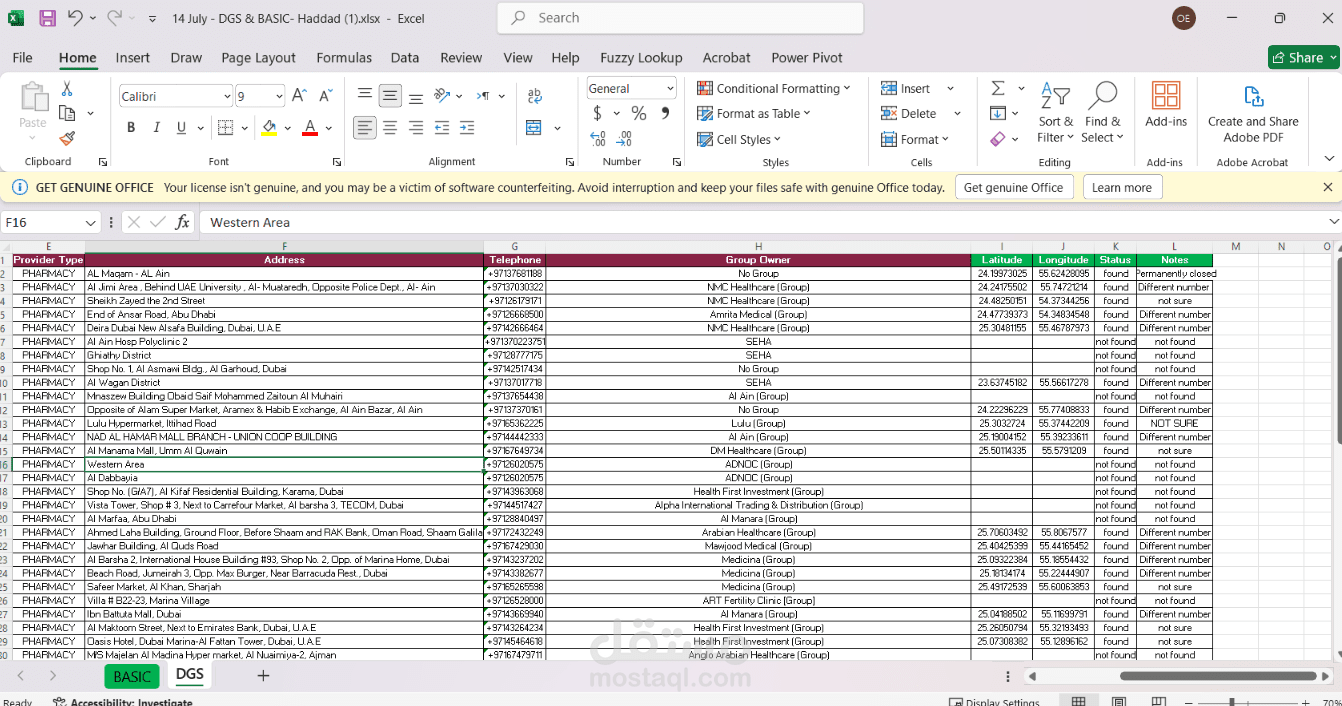Image resolution: width=1342 pixels, height=706 pixels.
Task: Switch to the Formulas tab
Action: 344,58
